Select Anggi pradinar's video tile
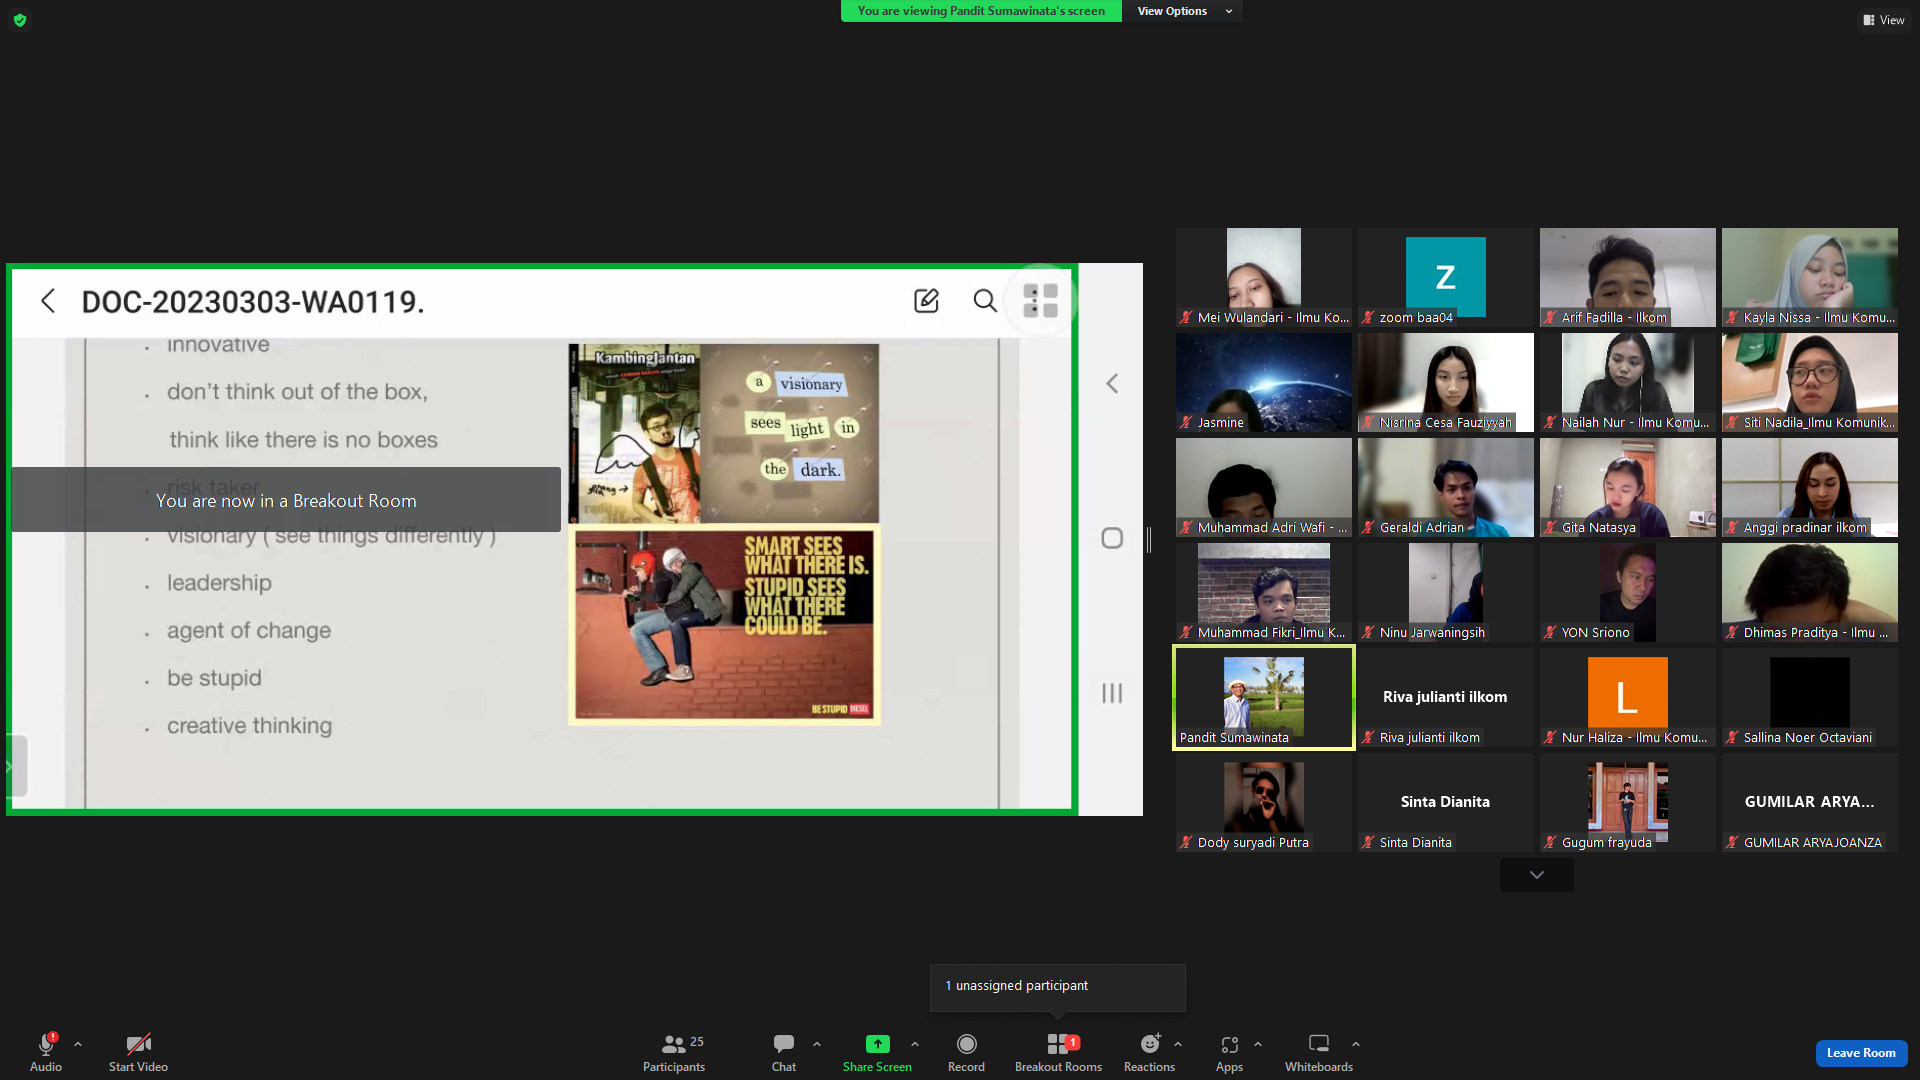The height and width of the screenshot is (1080, 1920). tap(1810, 488)
